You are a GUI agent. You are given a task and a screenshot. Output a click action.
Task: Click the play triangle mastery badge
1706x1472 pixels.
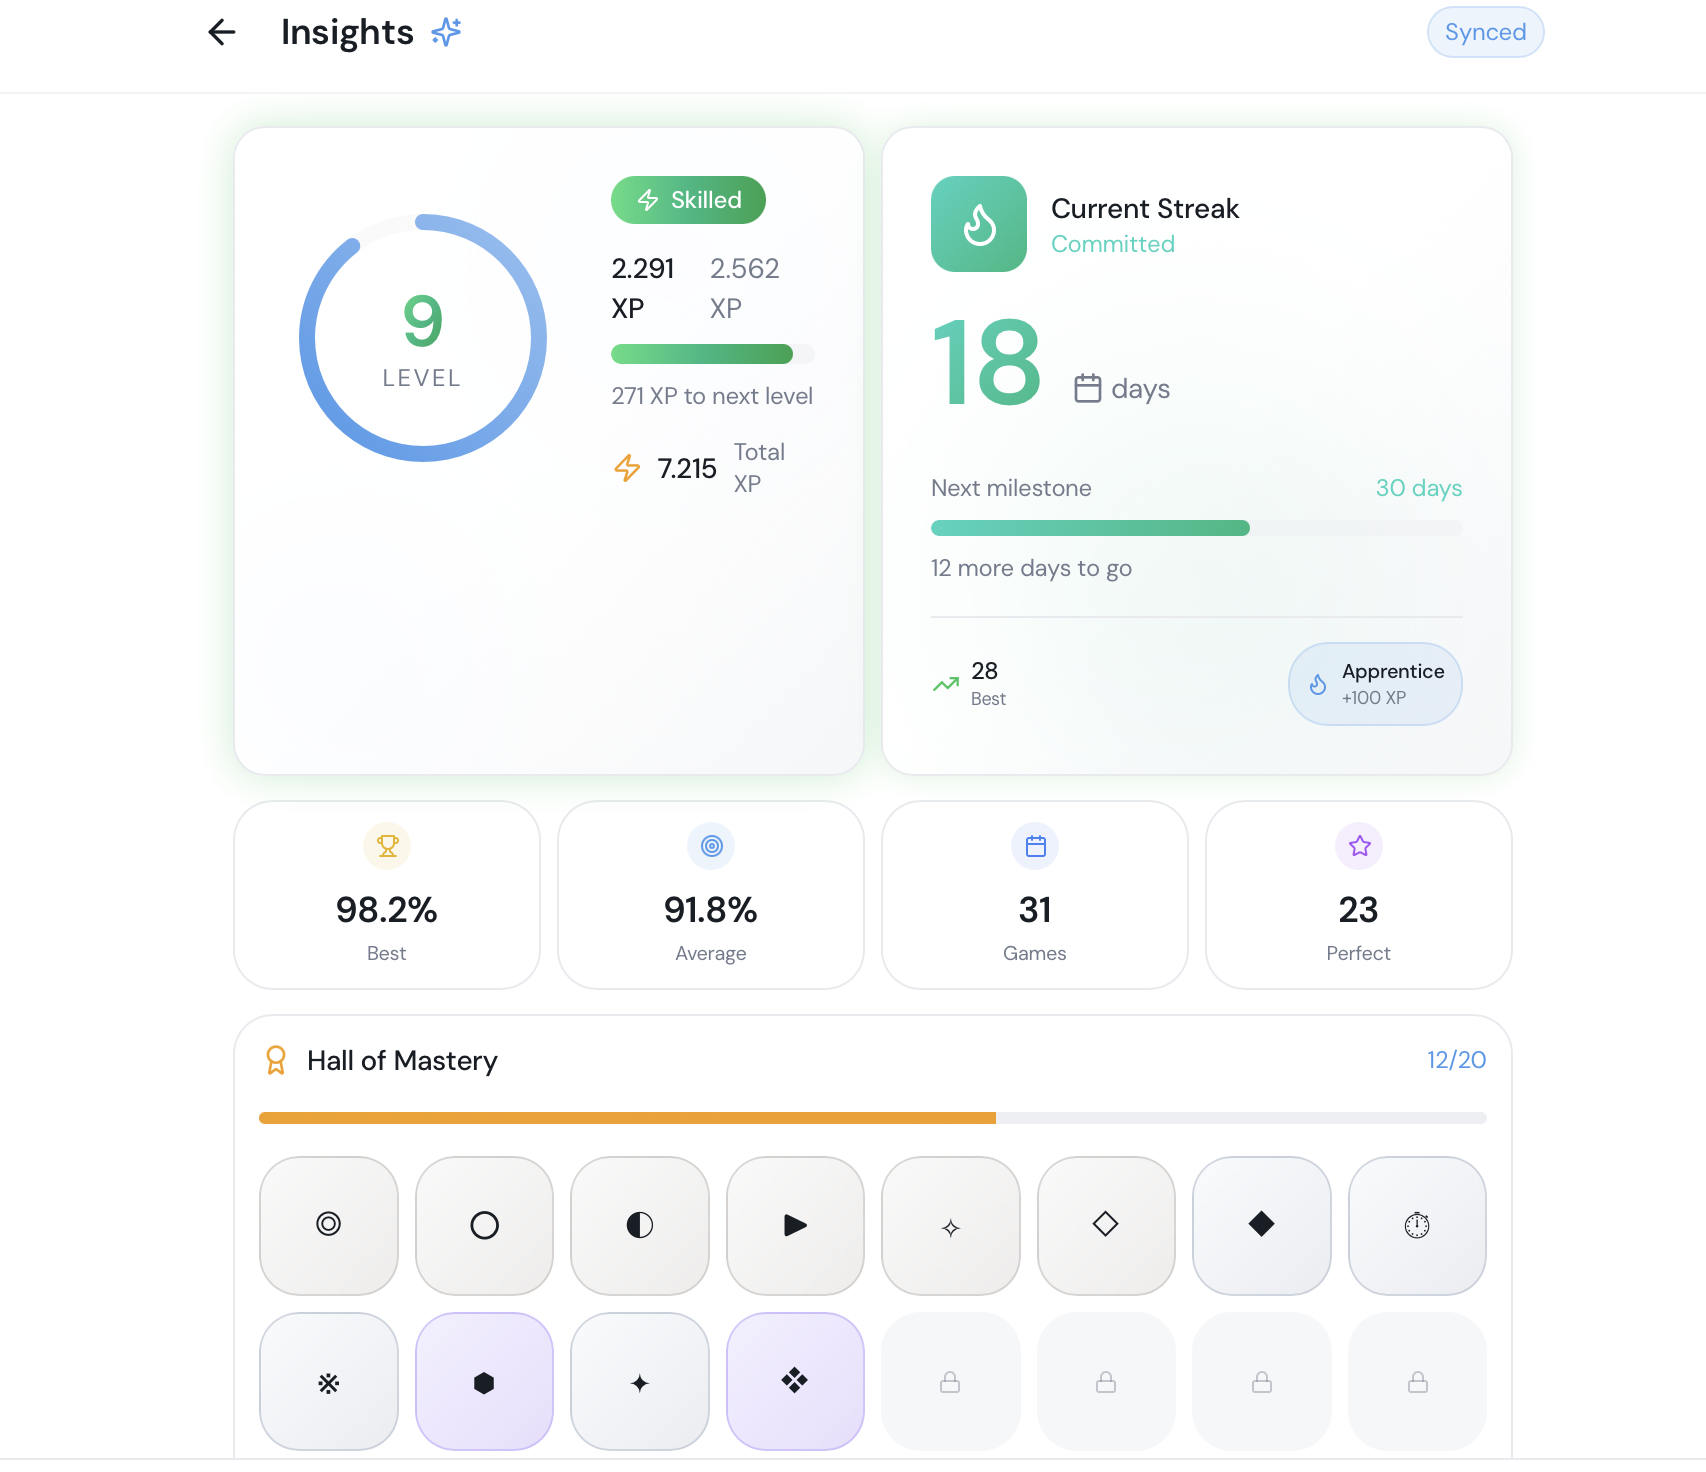click(x=795, y=1226)
